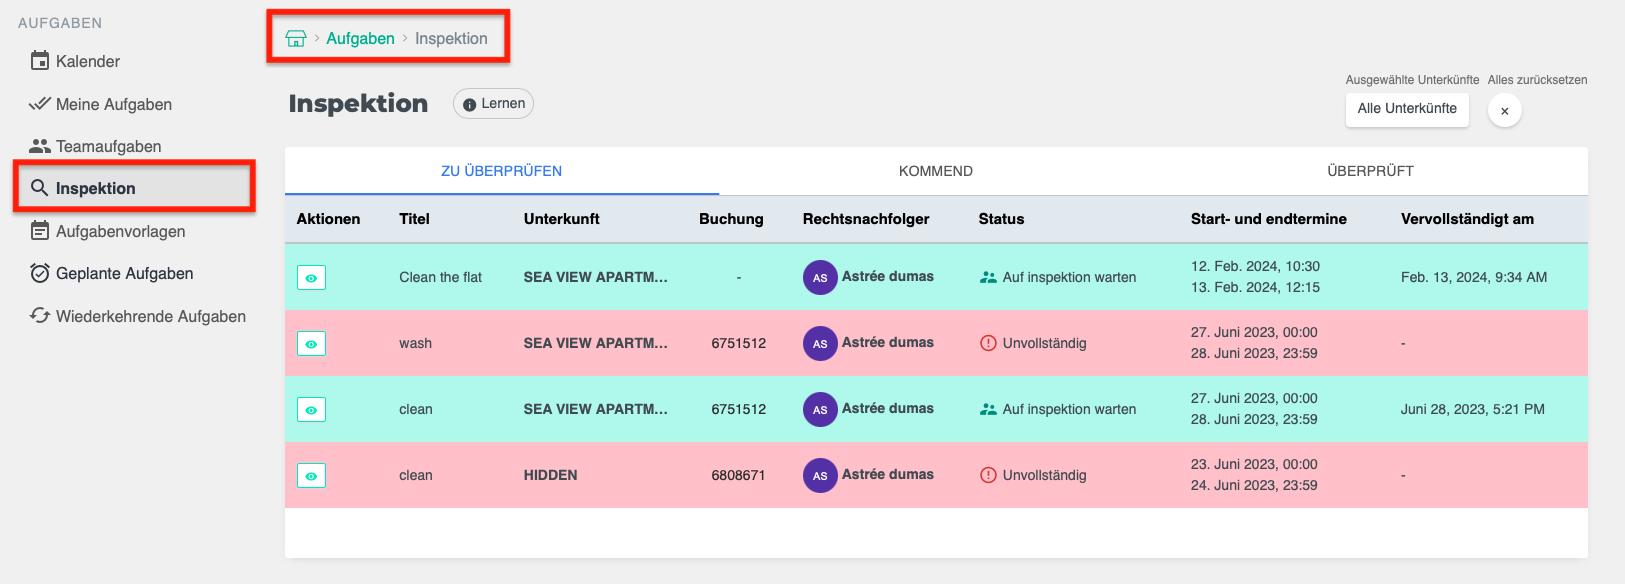Click the Status column header
Viewport: 1625px width, 584px height.
point(1001,219)
